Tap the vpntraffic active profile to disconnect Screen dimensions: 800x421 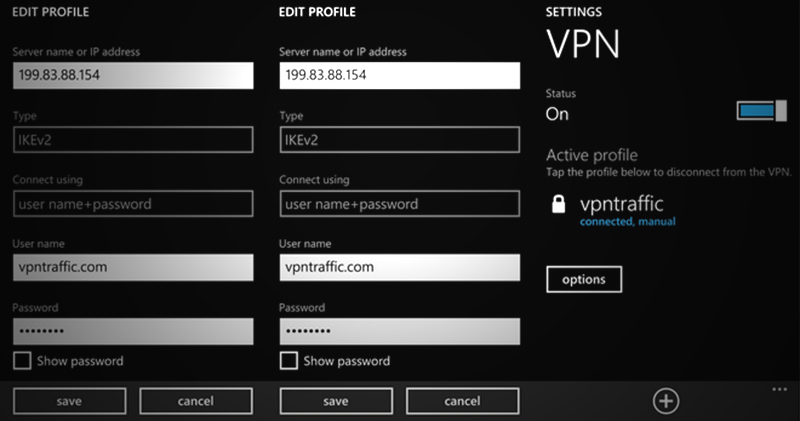click(x=621, y=205)
